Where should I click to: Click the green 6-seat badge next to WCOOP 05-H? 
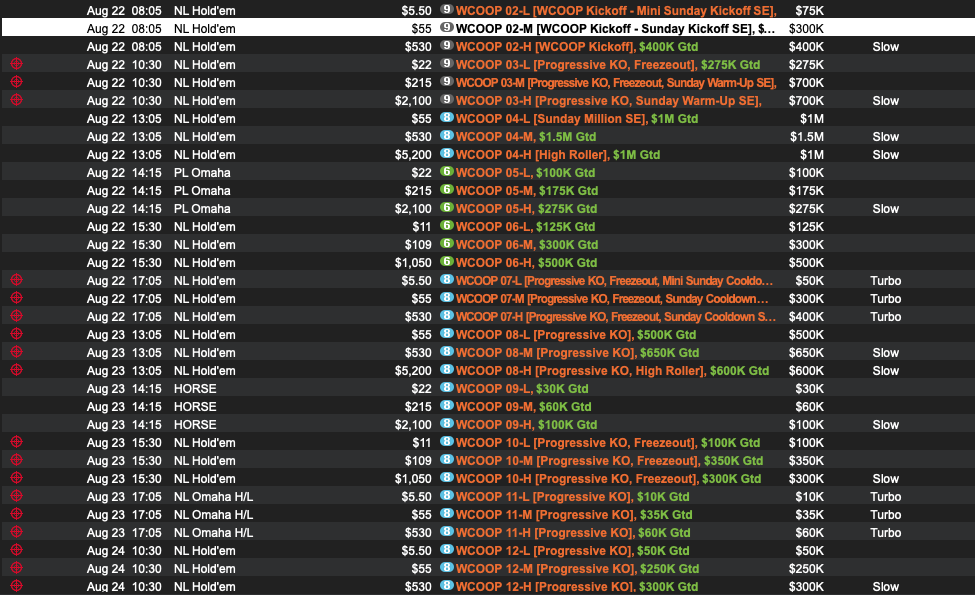click(x=446, y=208)
